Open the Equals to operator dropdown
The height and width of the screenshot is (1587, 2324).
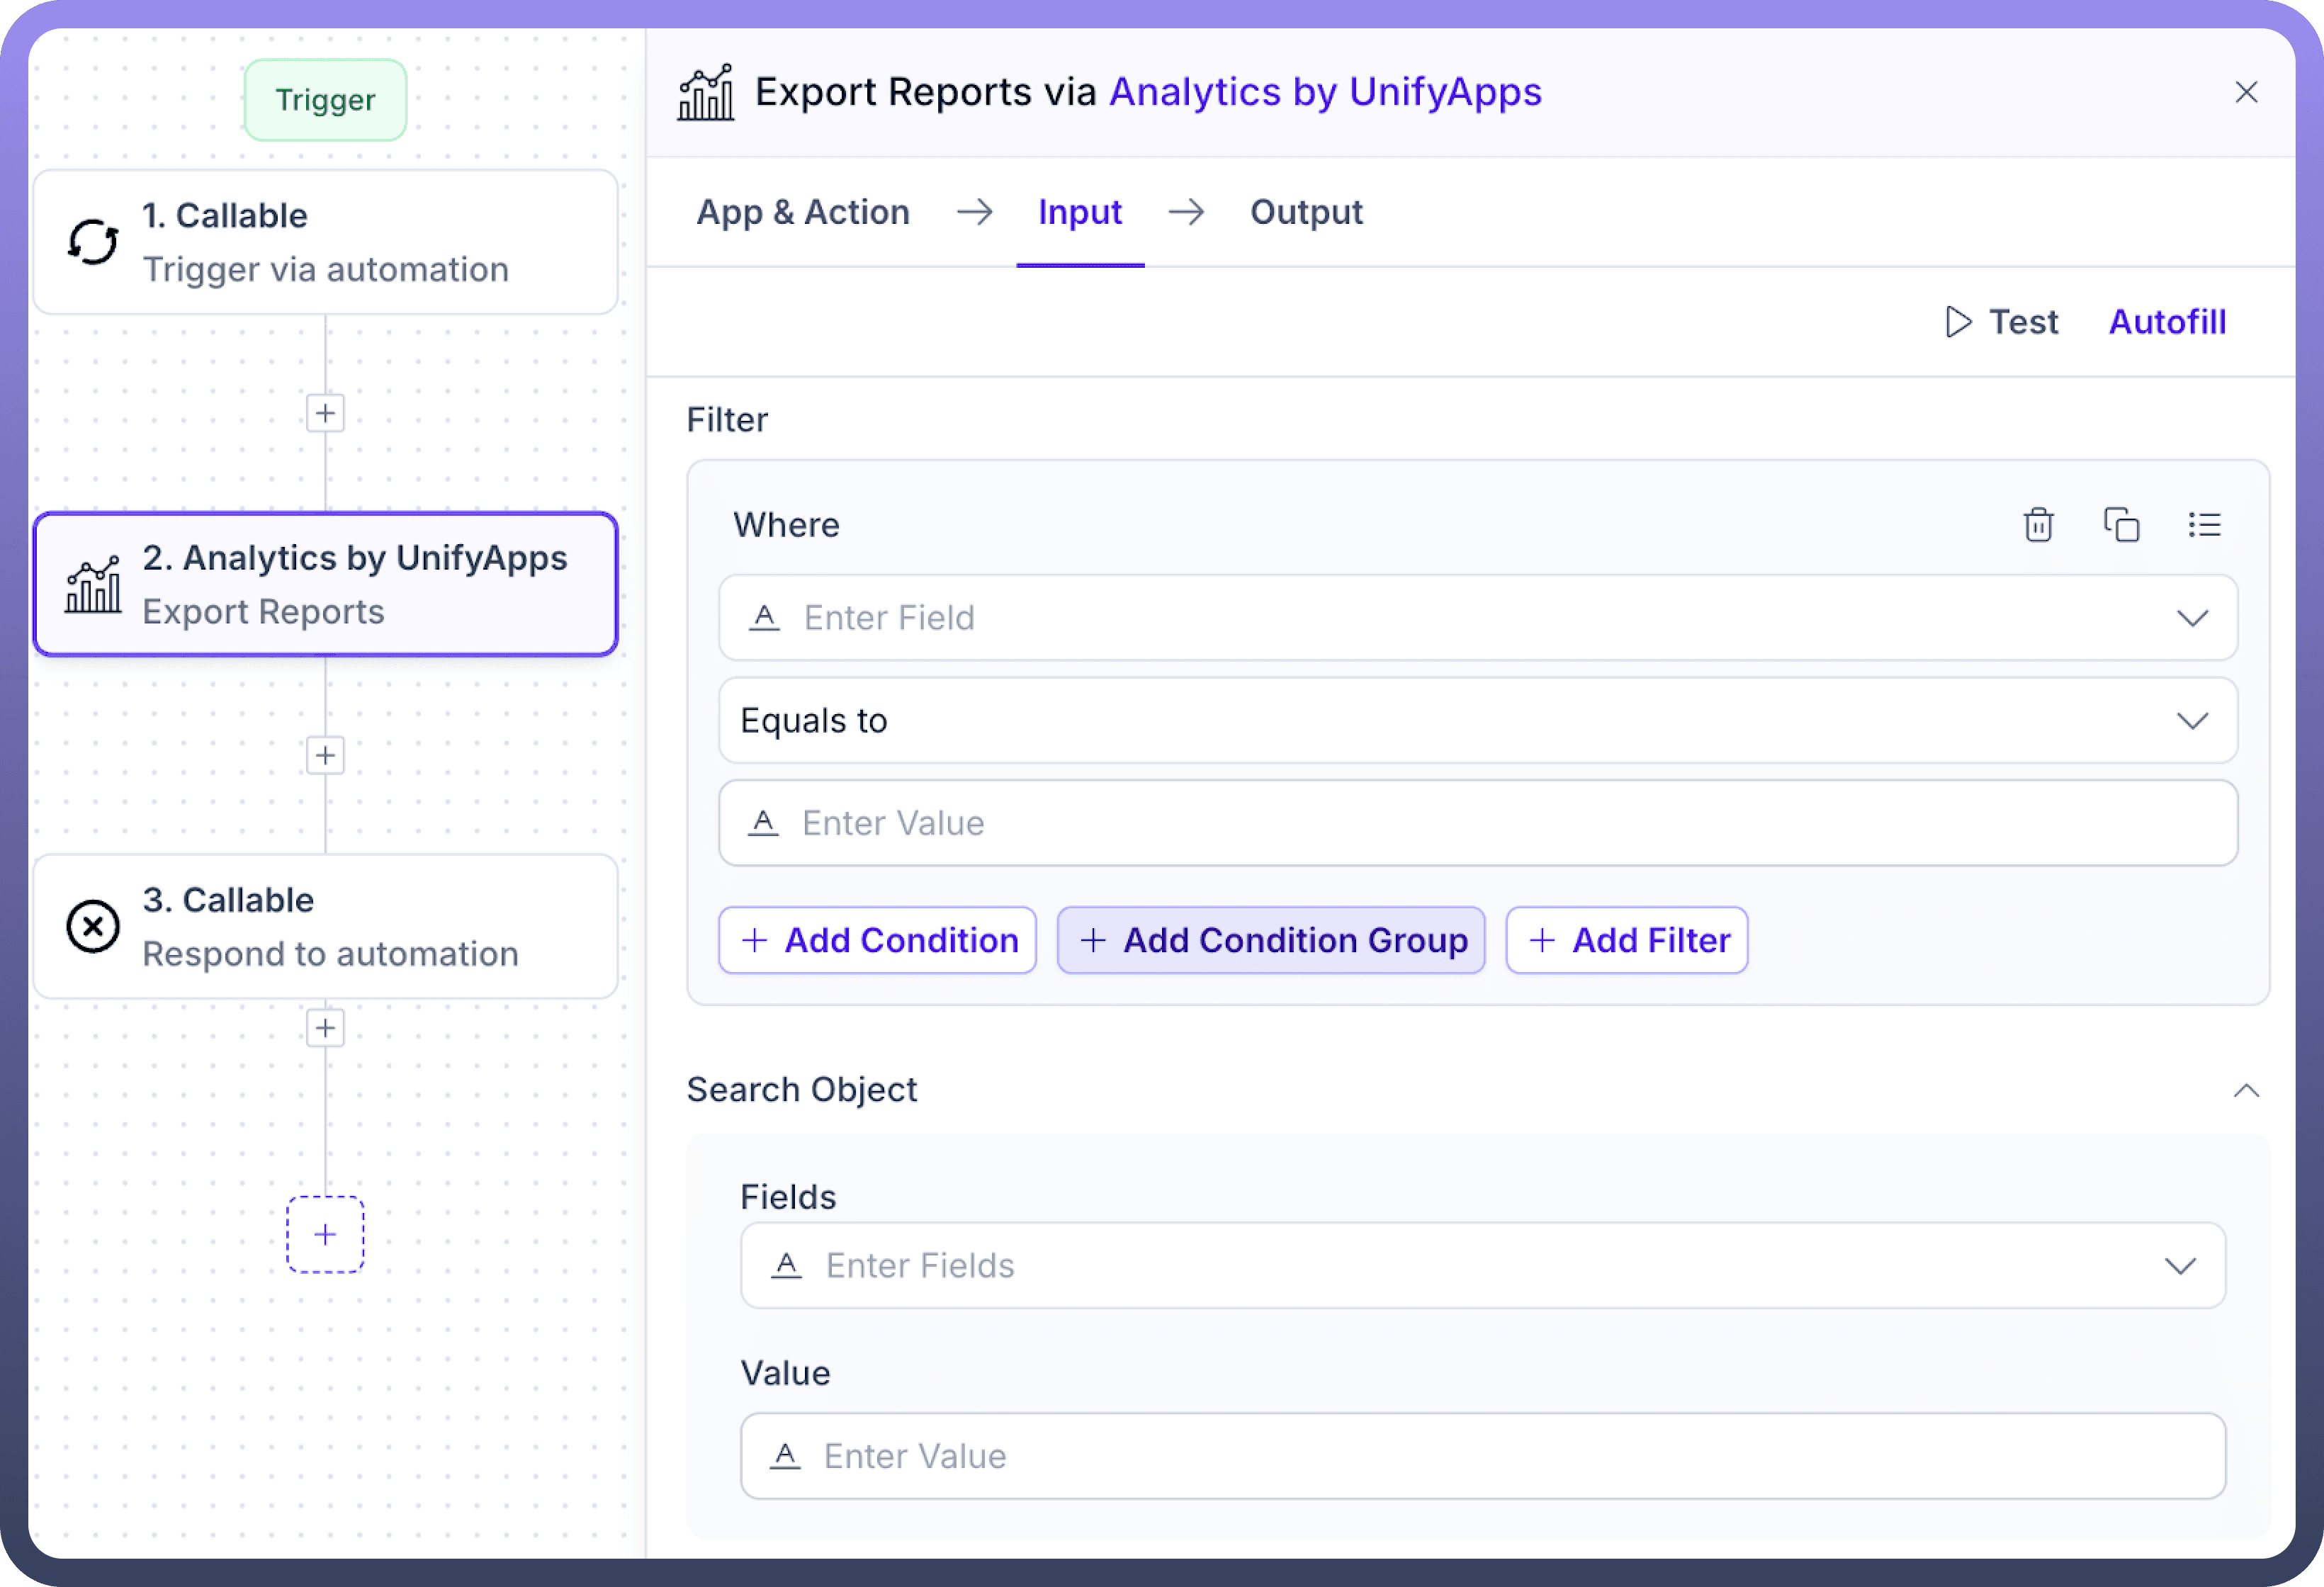coord(1477,721)
